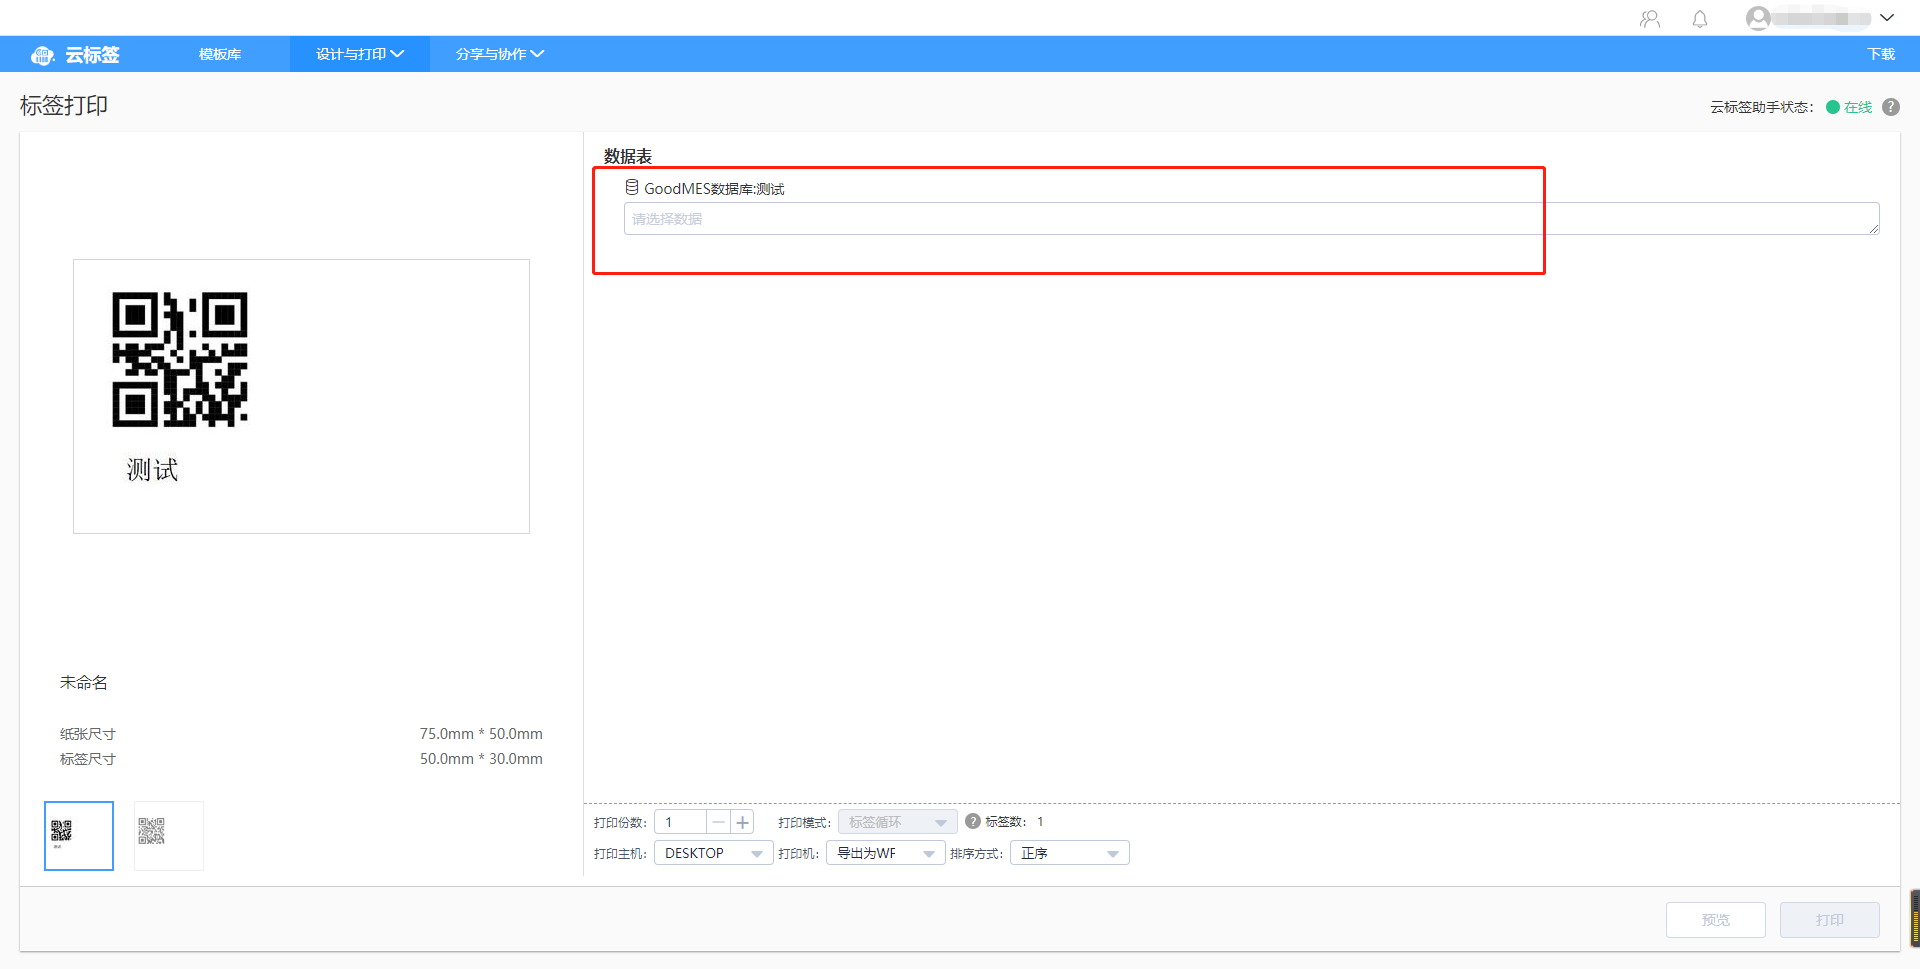Viewport: 1920px width, 969px height.
Task: Open the notification bell
Action: coord(1700,19)
